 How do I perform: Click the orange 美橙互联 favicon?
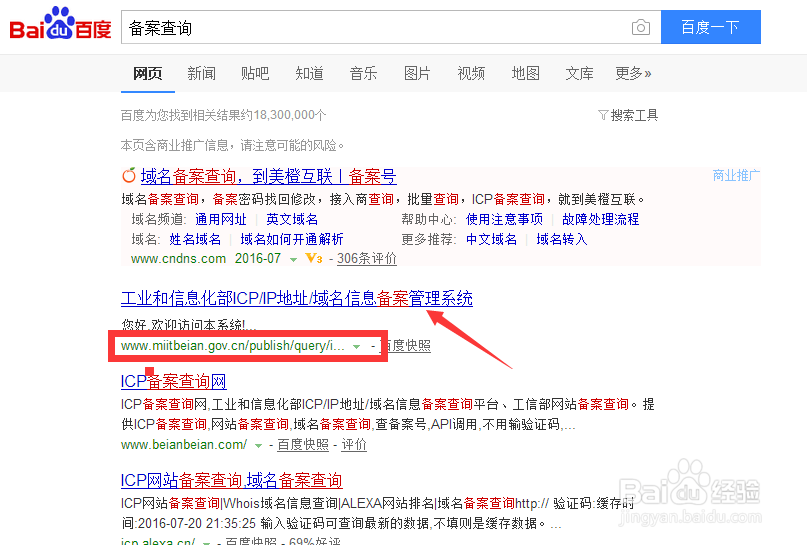coord(129,175)
